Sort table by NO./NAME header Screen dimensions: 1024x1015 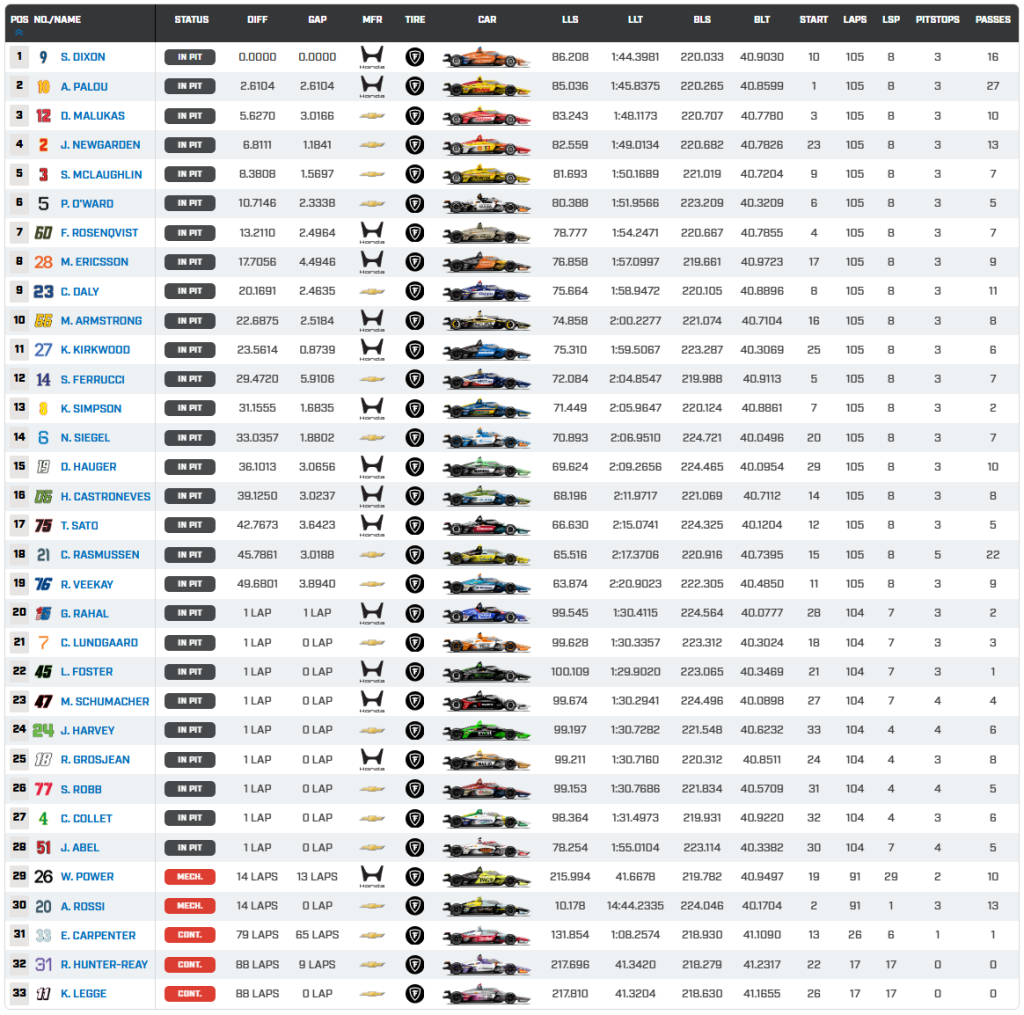57,20
